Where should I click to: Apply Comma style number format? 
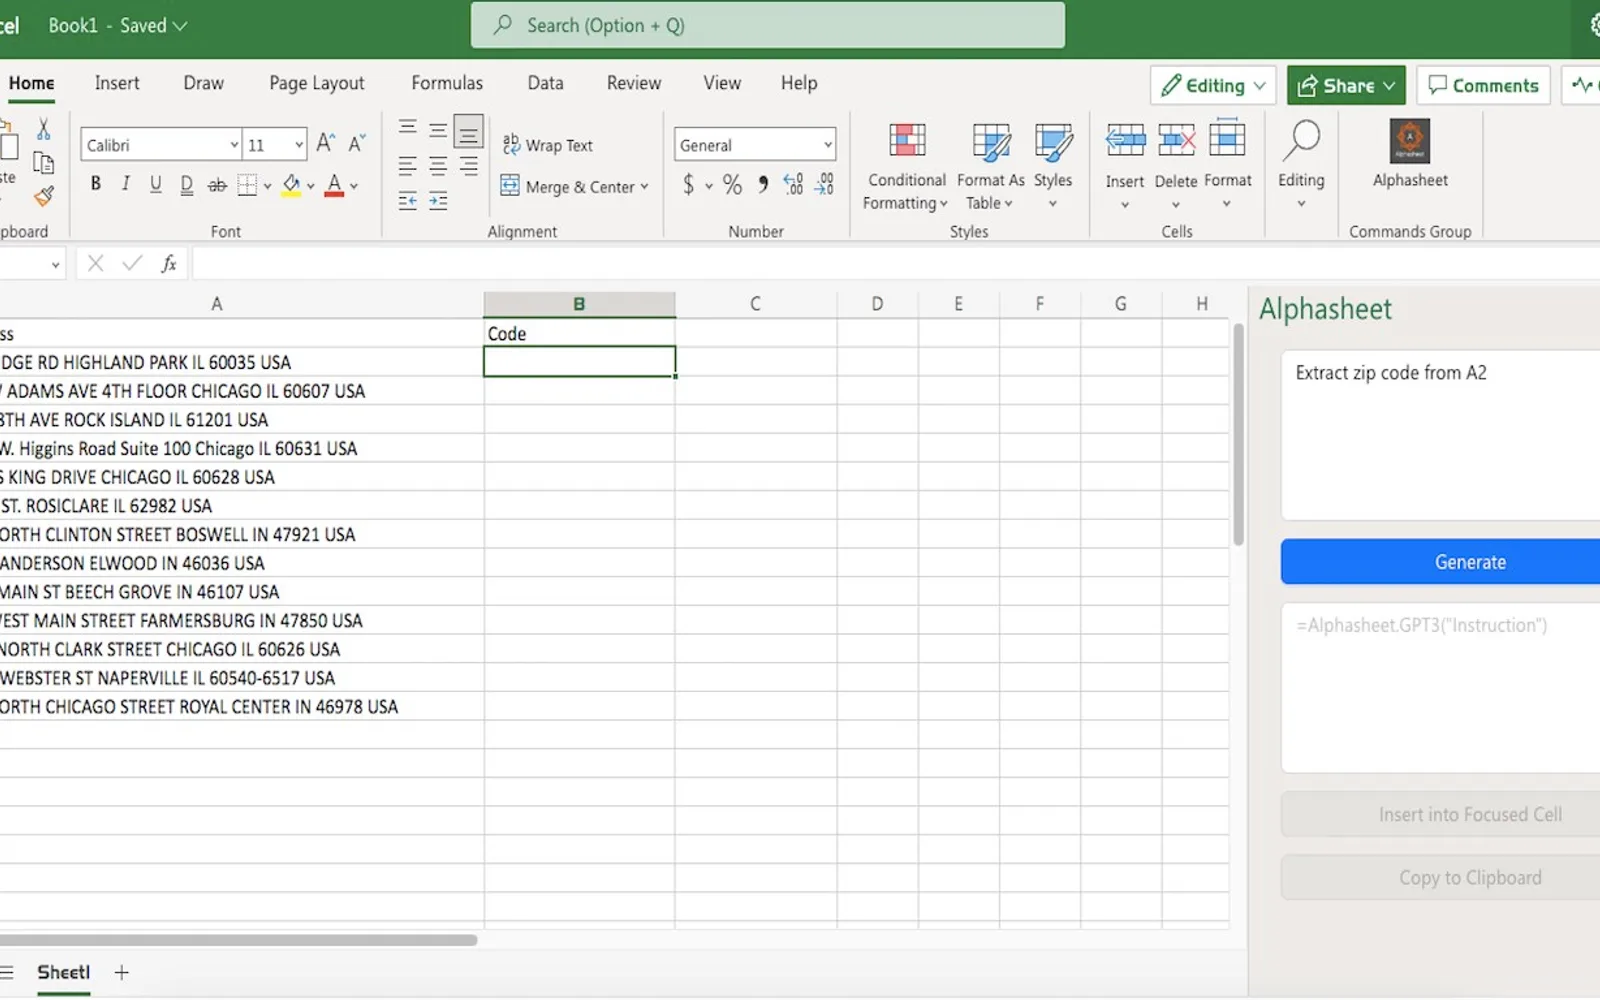pos(763,184)
